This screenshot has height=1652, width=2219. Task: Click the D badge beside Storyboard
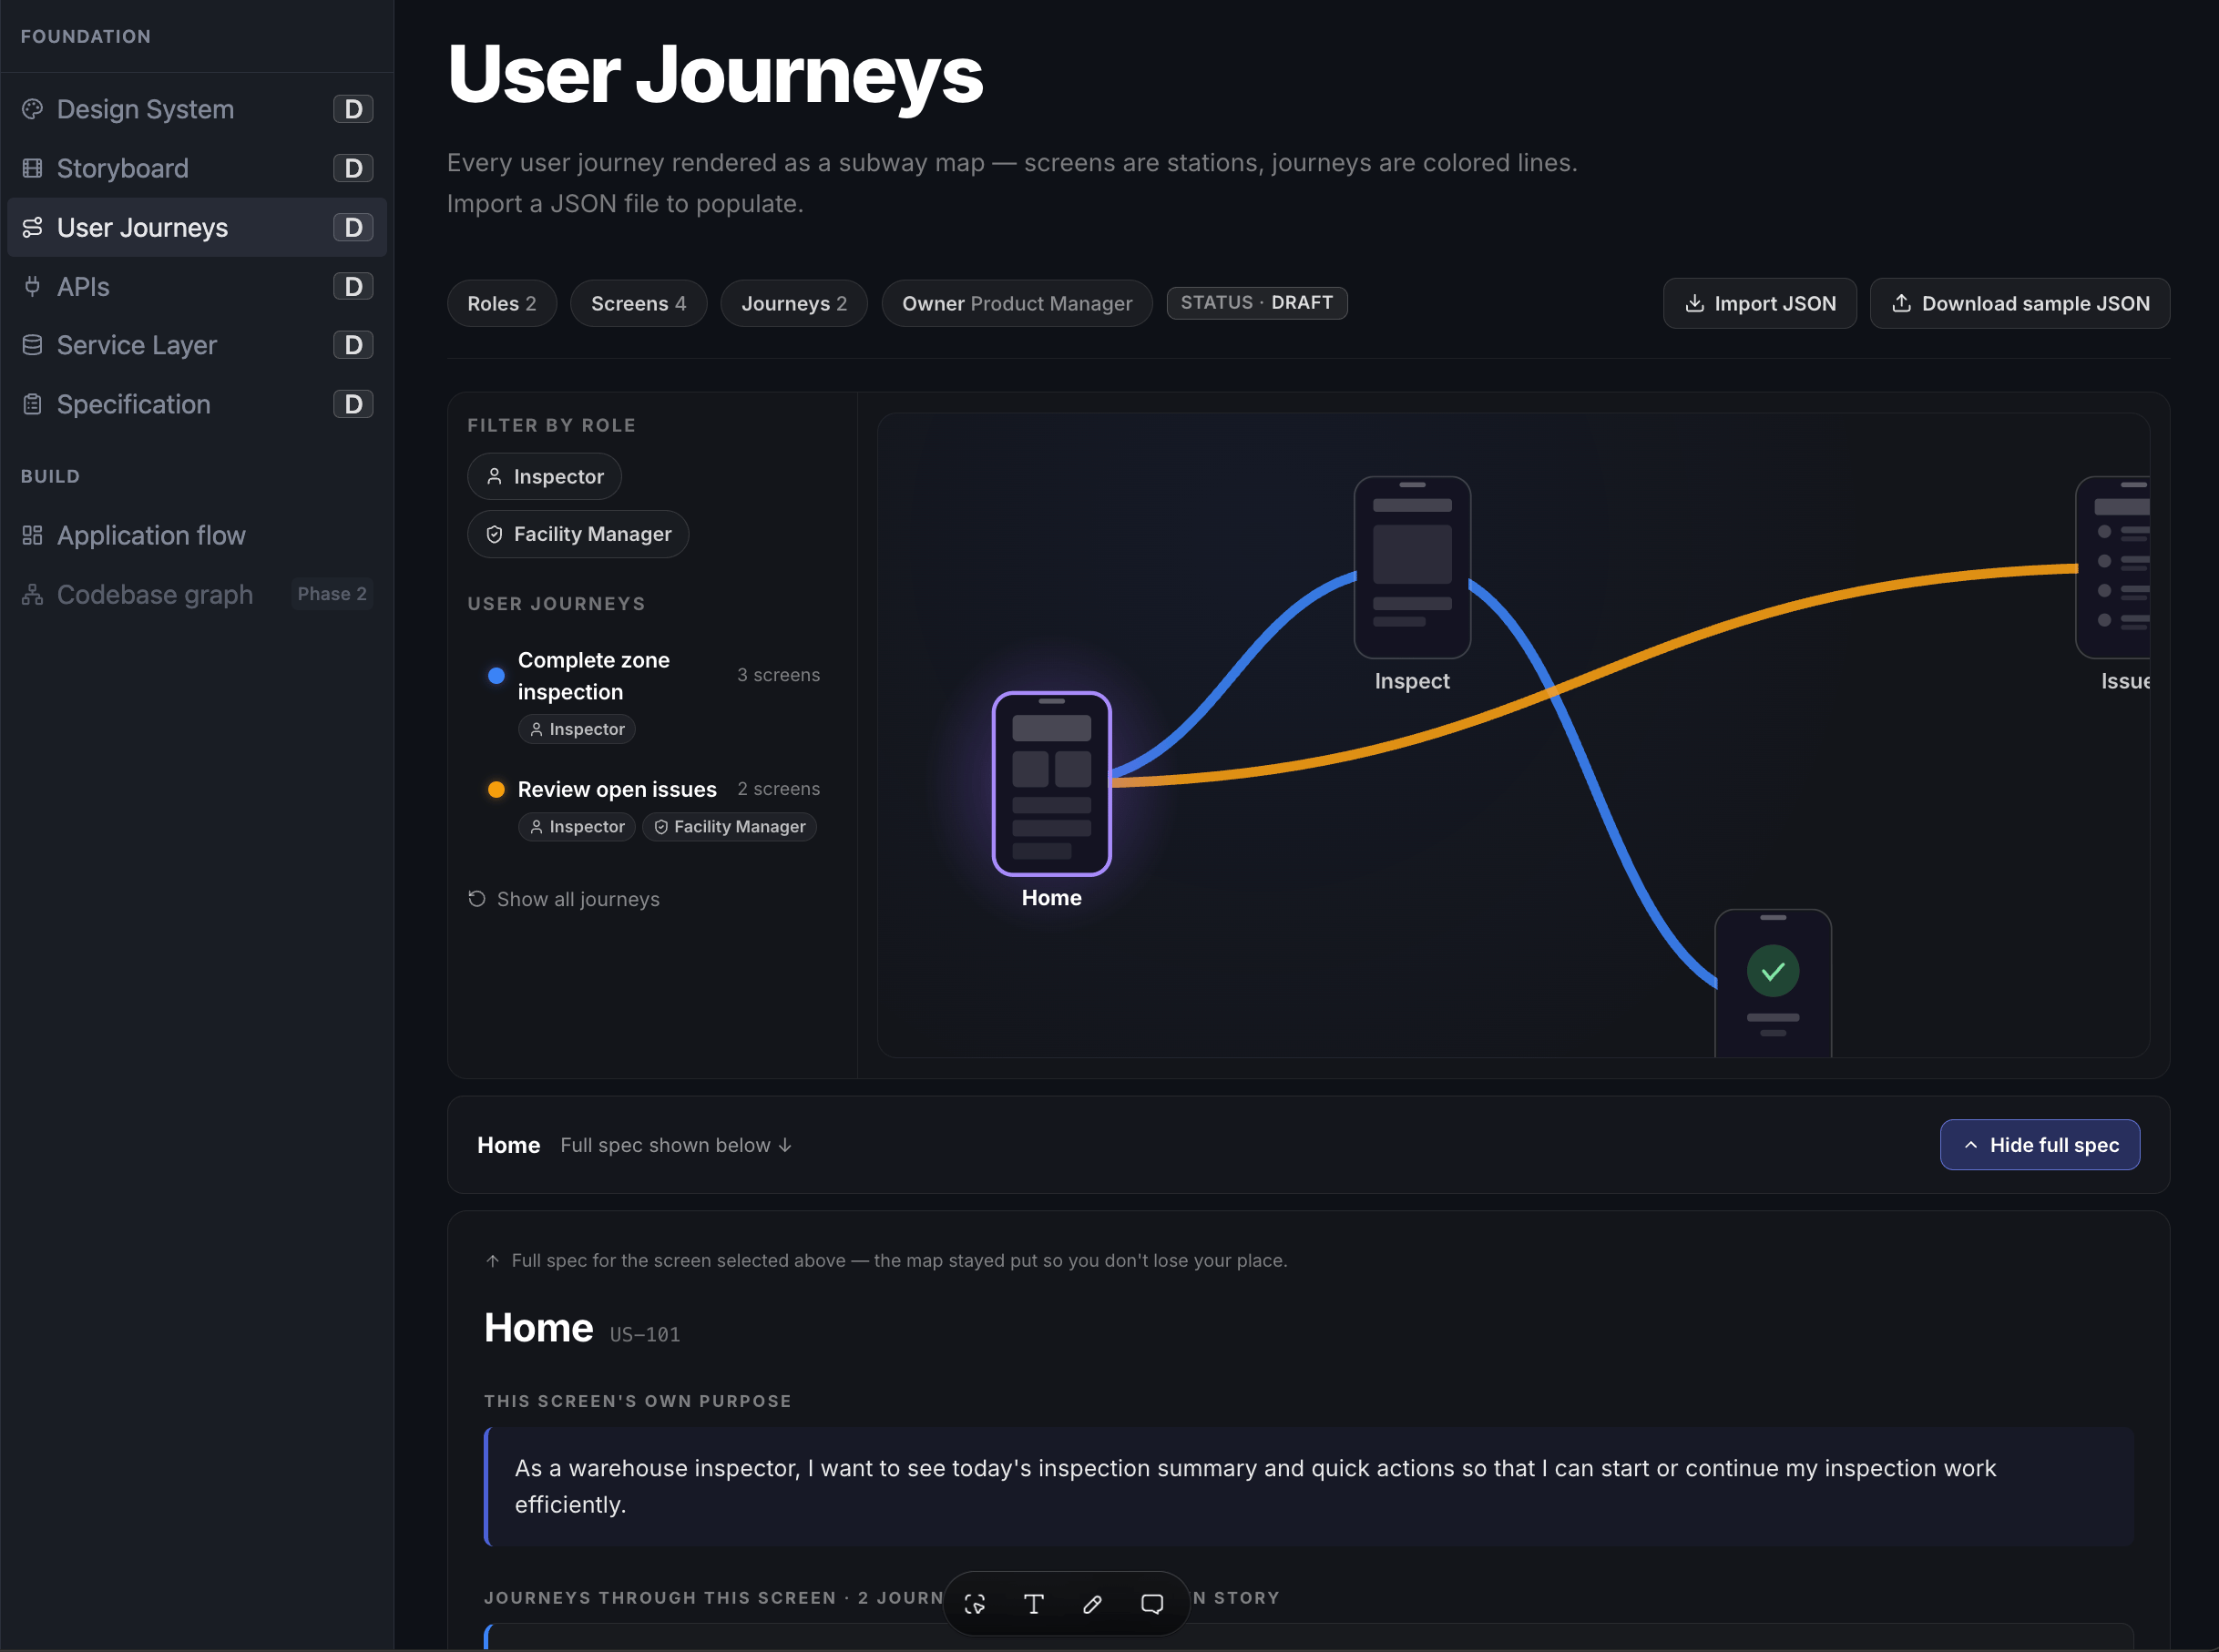click(x=353, y=168)
